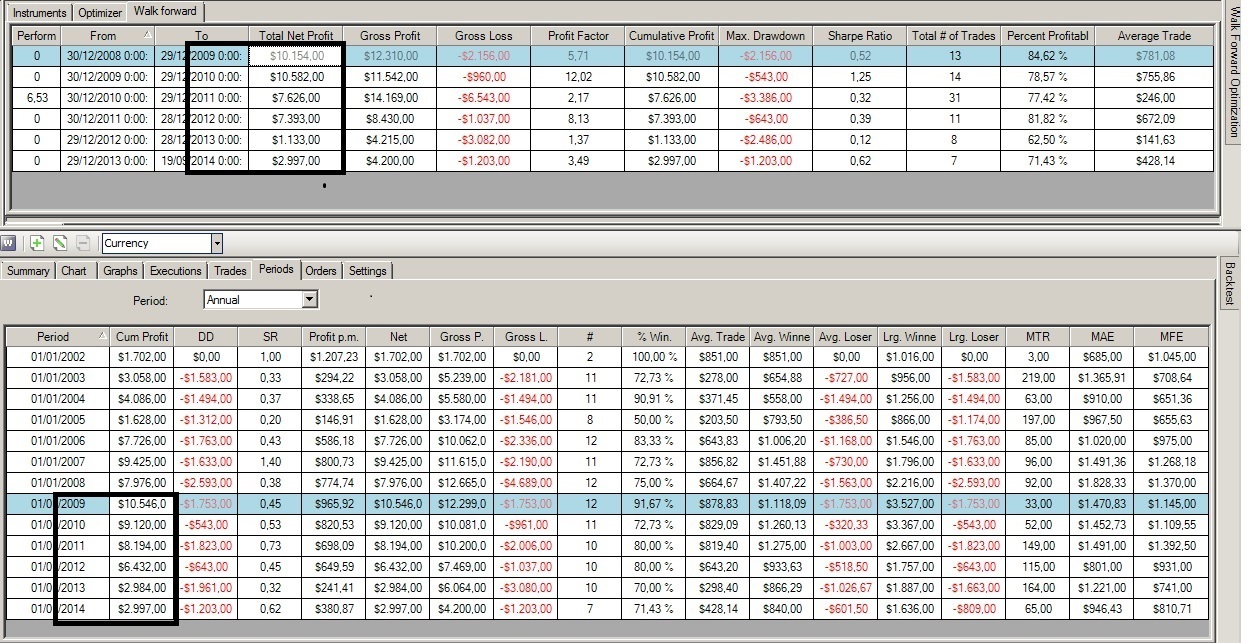Sort by Gross Profit column header

(x=390, y=36)
